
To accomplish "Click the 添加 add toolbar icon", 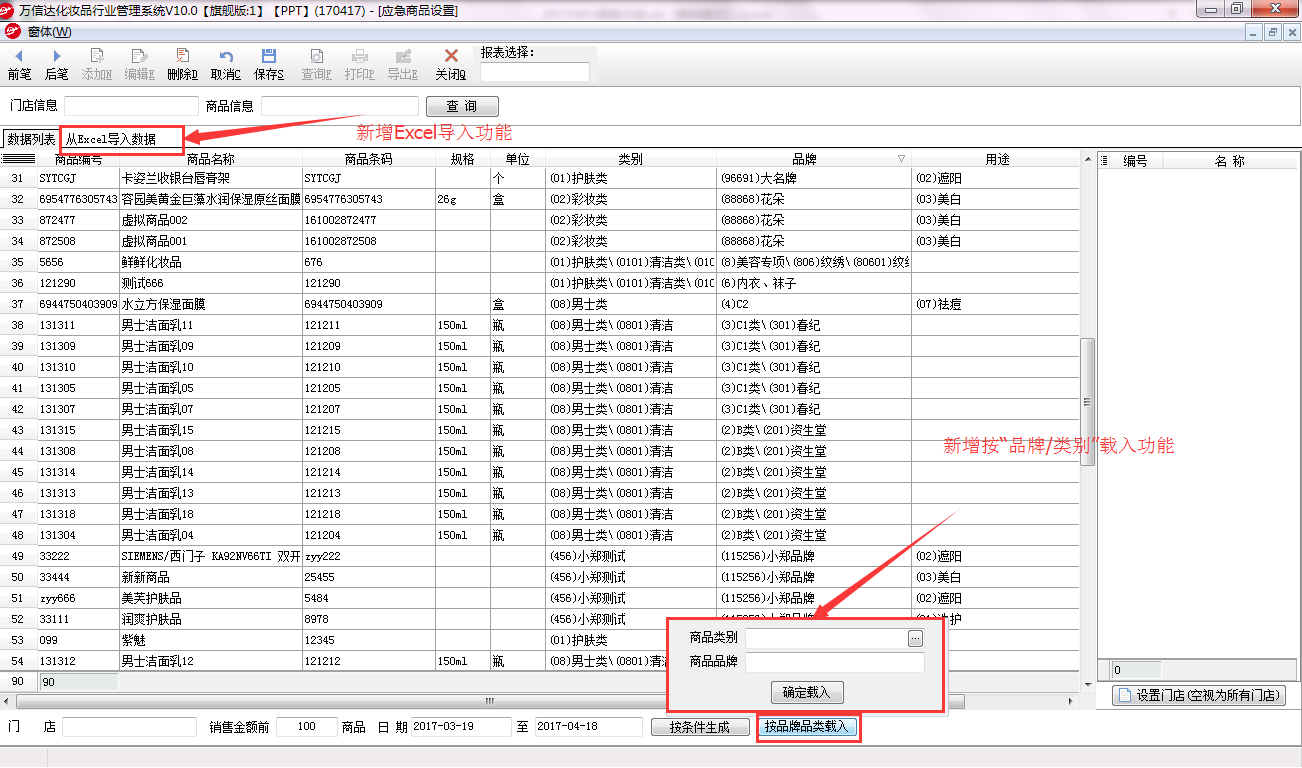I will pos(97,65).
